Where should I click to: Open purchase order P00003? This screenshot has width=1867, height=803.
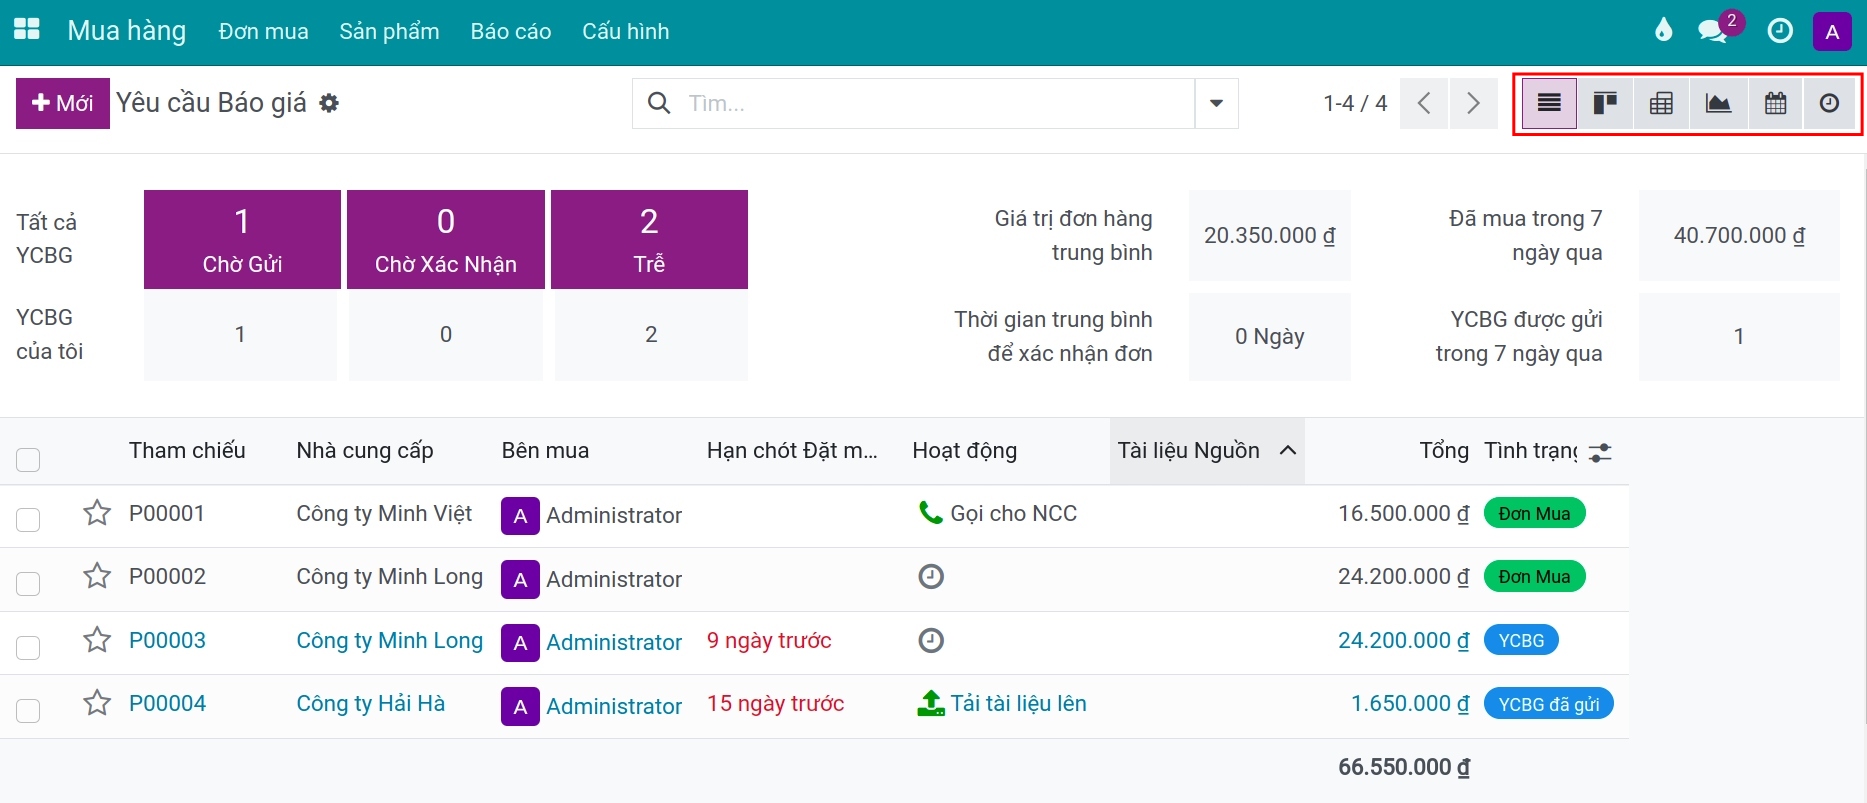pyautogui.click(x=168, y=640)
